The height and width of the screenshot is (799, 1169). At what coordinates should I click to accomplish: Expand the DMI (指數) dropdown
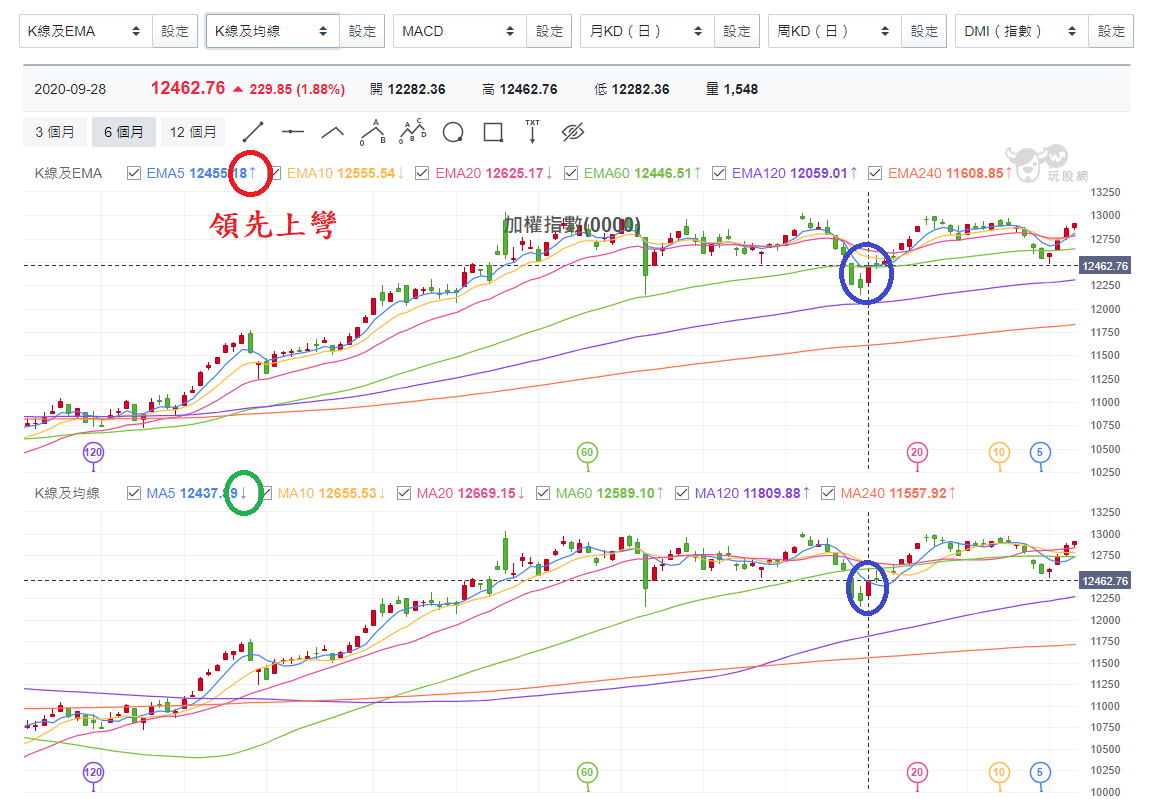tap(1021, 31)
